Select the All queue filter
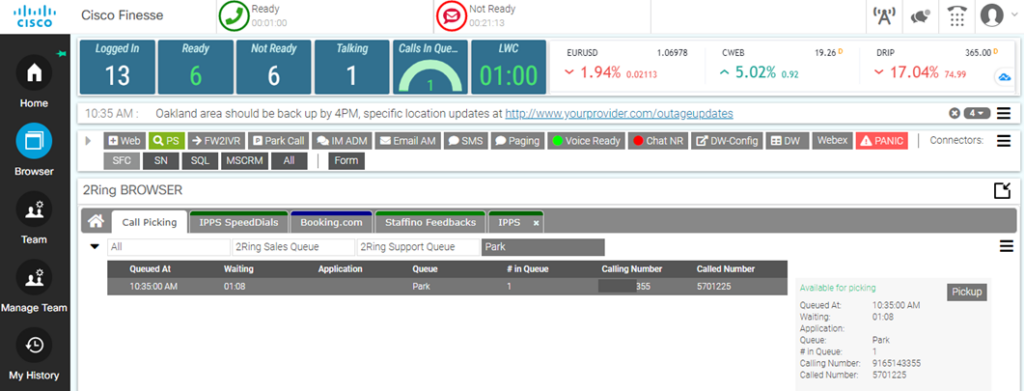The image size is (1024, 391). click(168, 247)
